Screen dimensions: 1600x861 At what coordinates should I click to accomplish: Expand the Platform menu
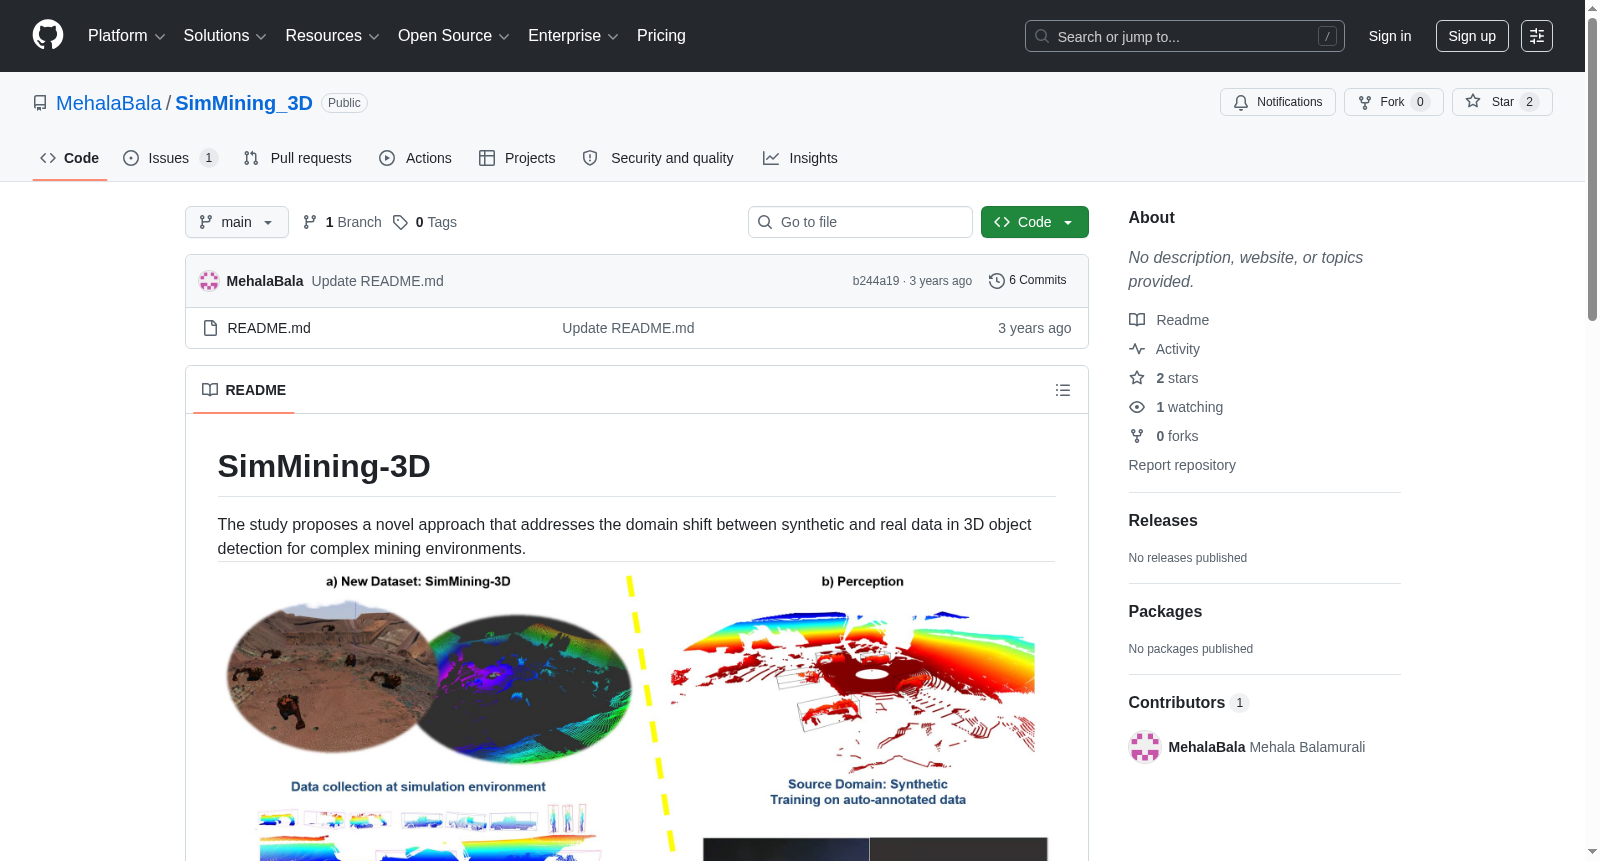(x=127, y=36)
